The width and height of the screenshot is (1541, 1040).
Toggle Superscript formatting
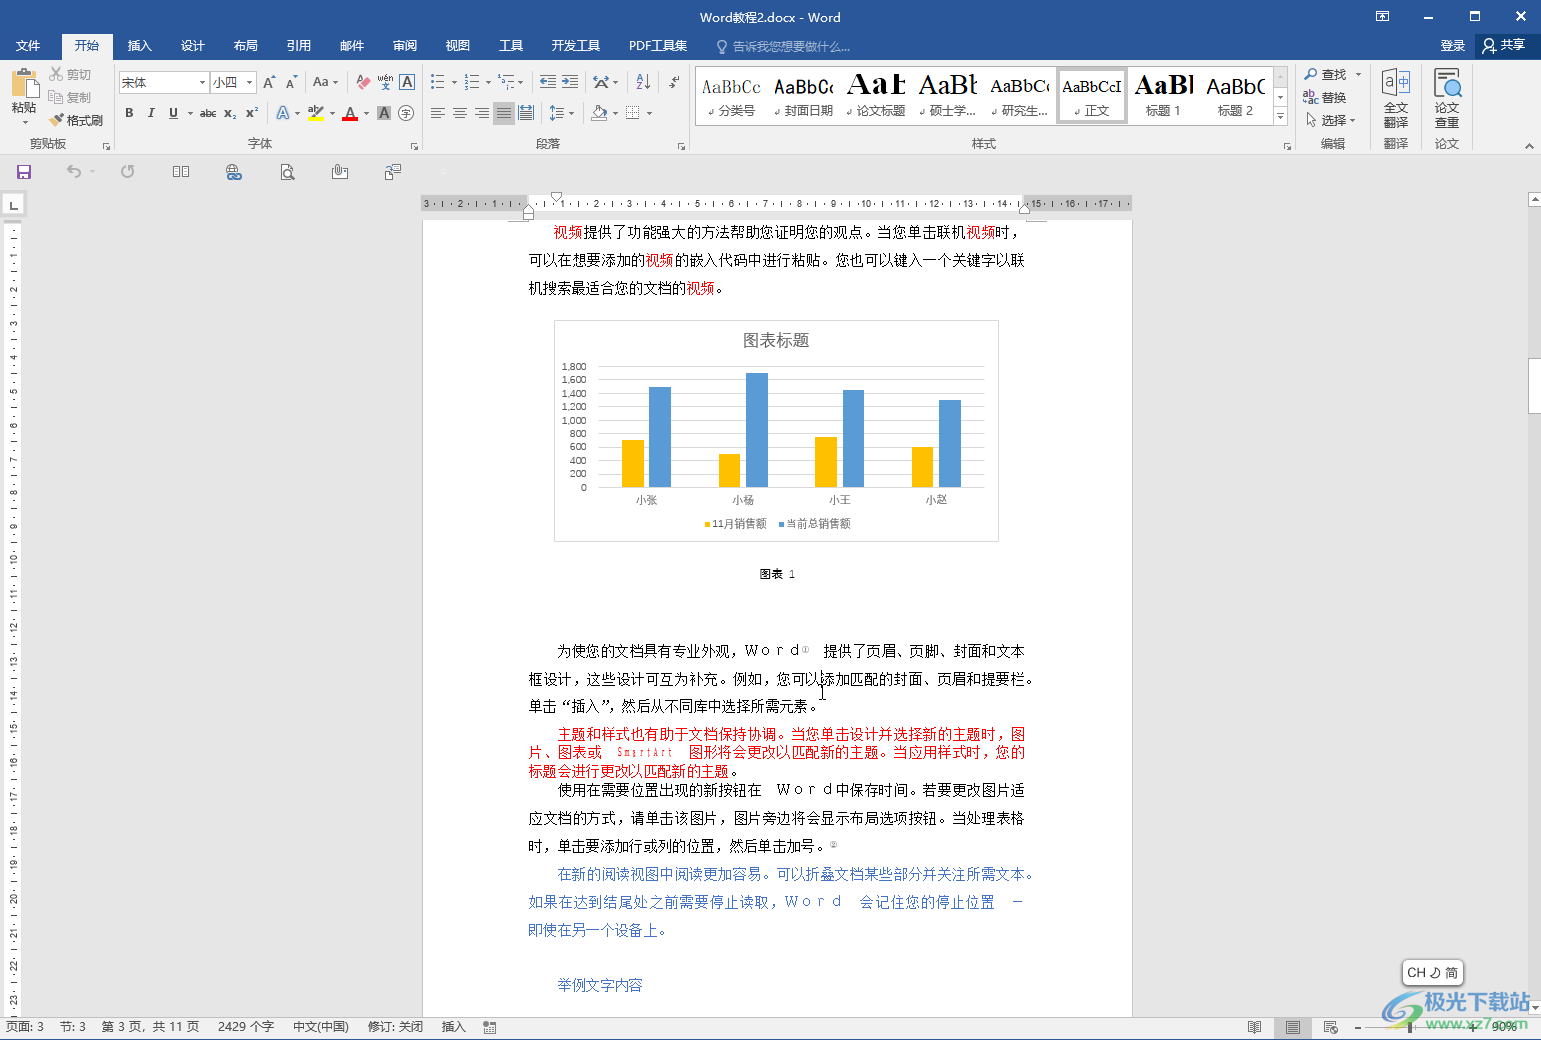(x=252, y=113)
